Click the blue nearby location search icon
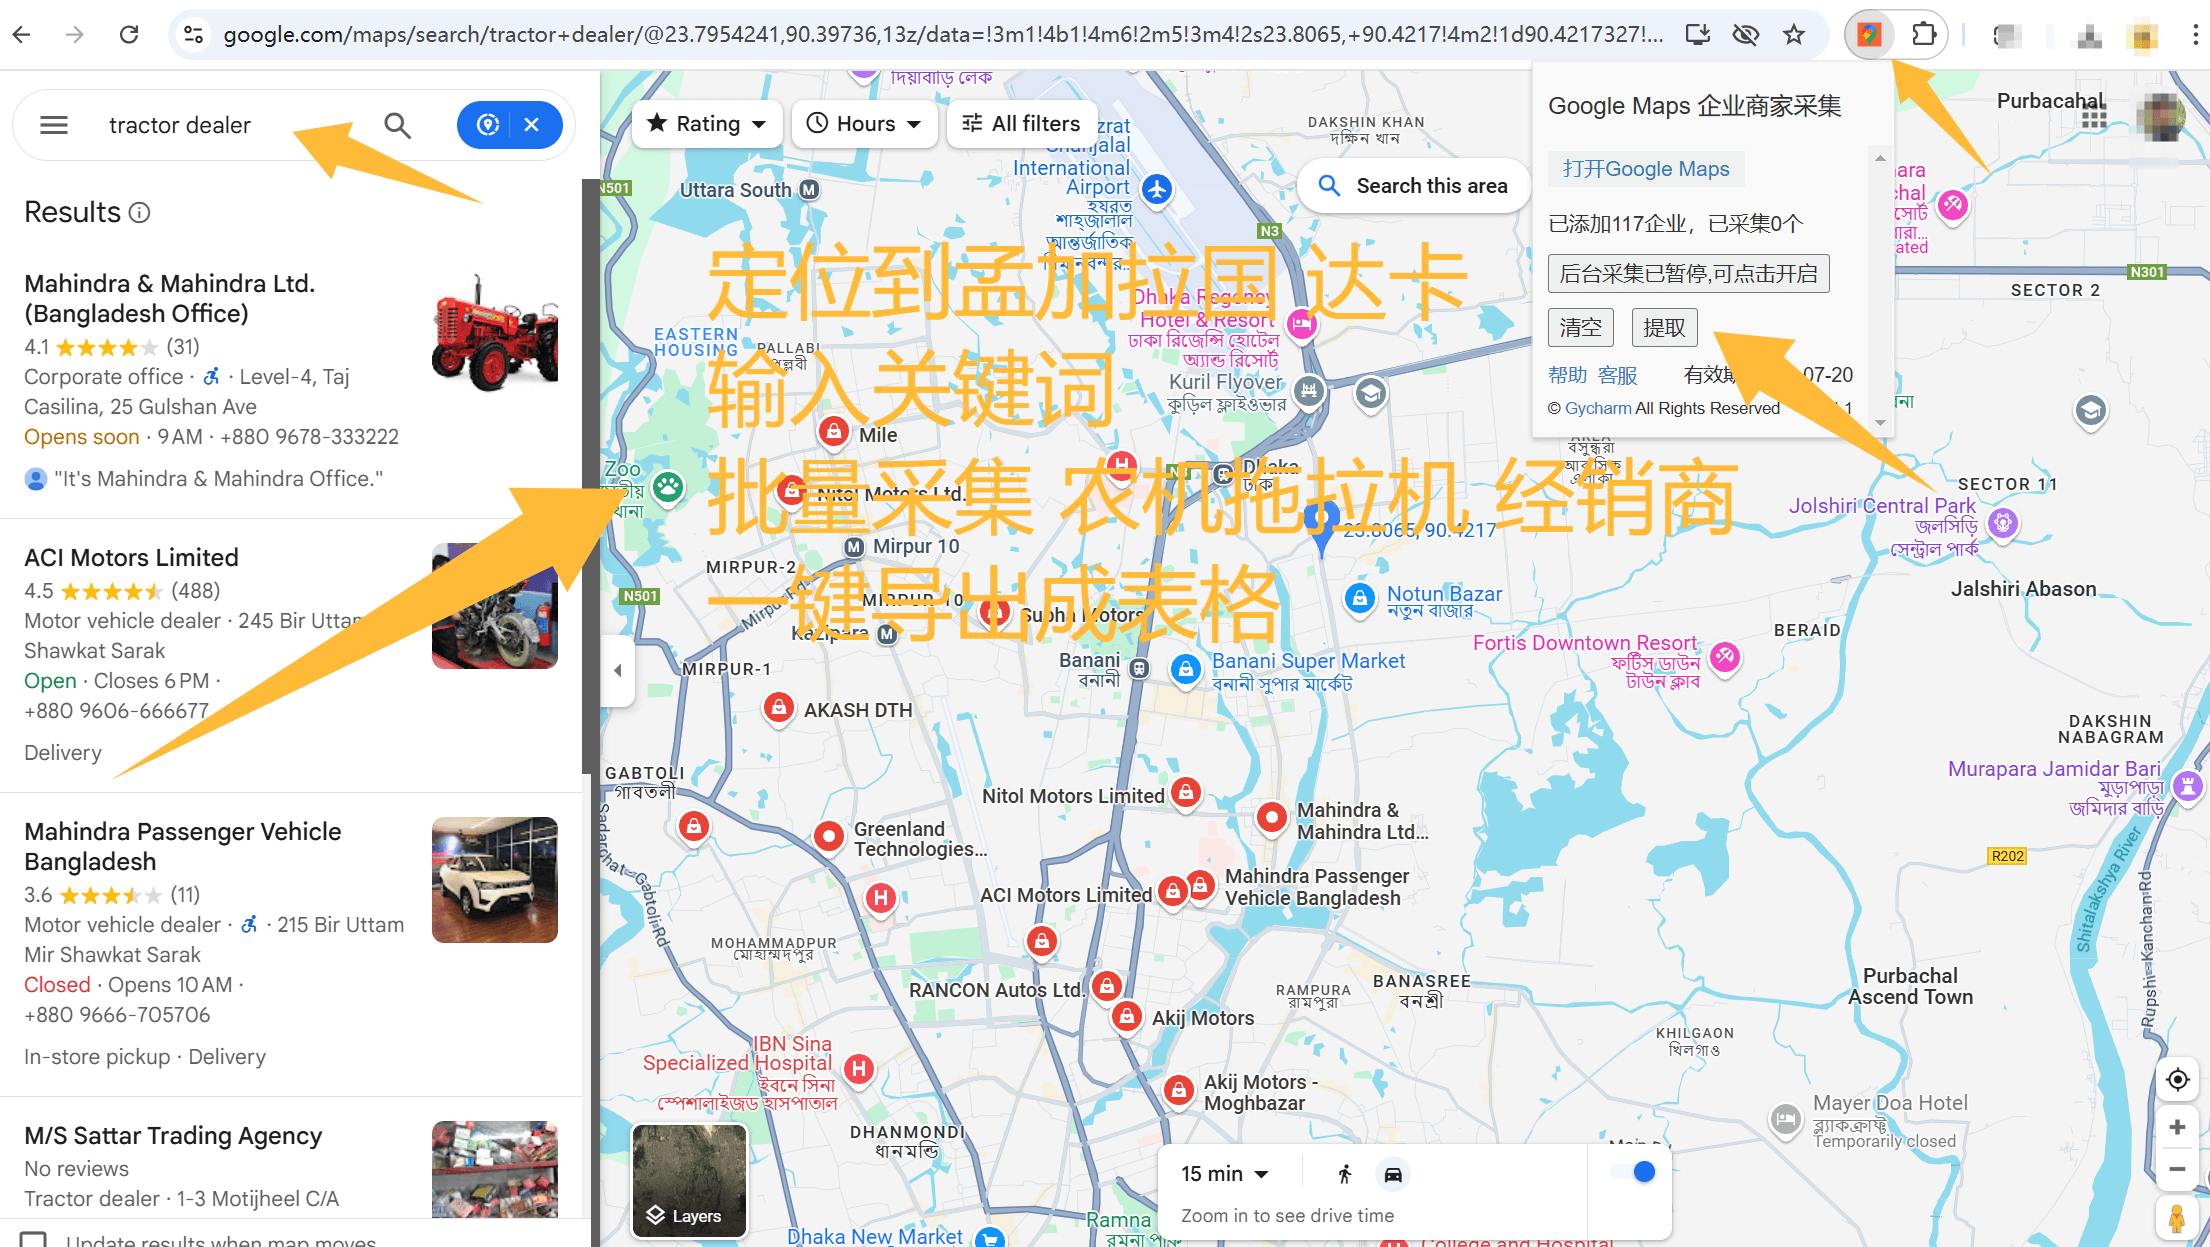 coord(488,125)
